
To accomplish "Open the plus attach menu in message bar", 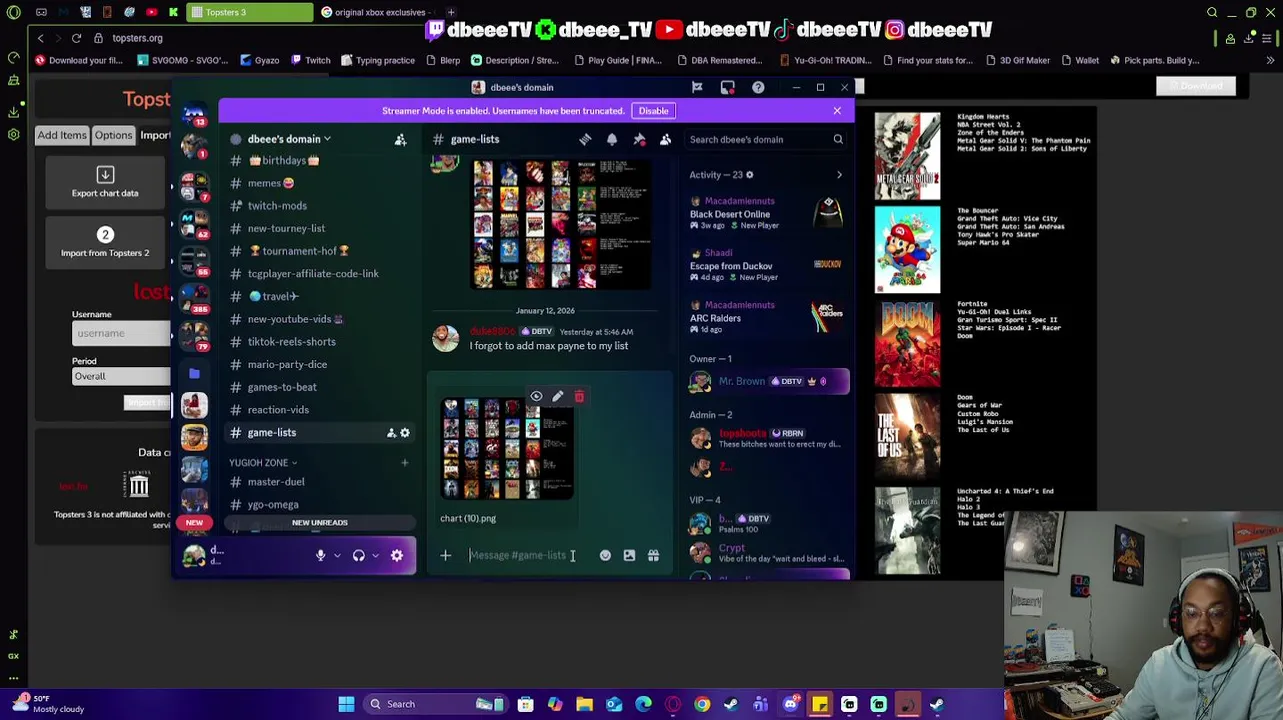I will 446,556.
